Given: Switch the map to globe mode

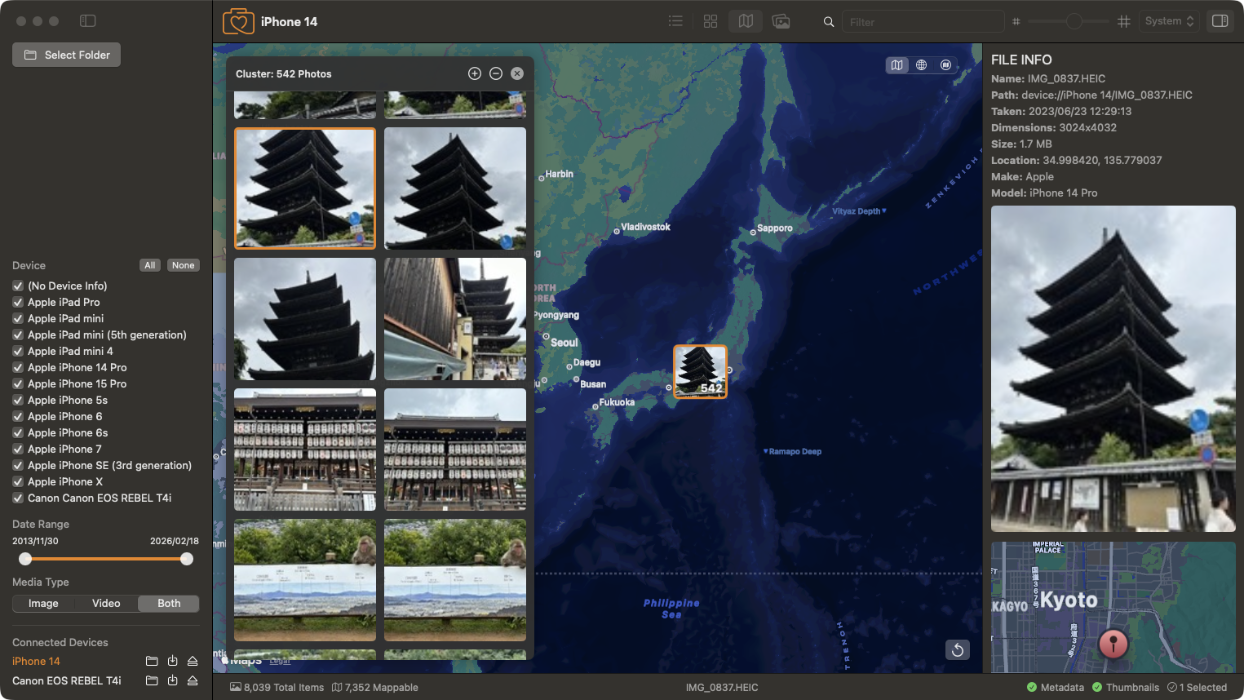Looking at the screenshot, I should pyautogui.click(x=921, y=64).
